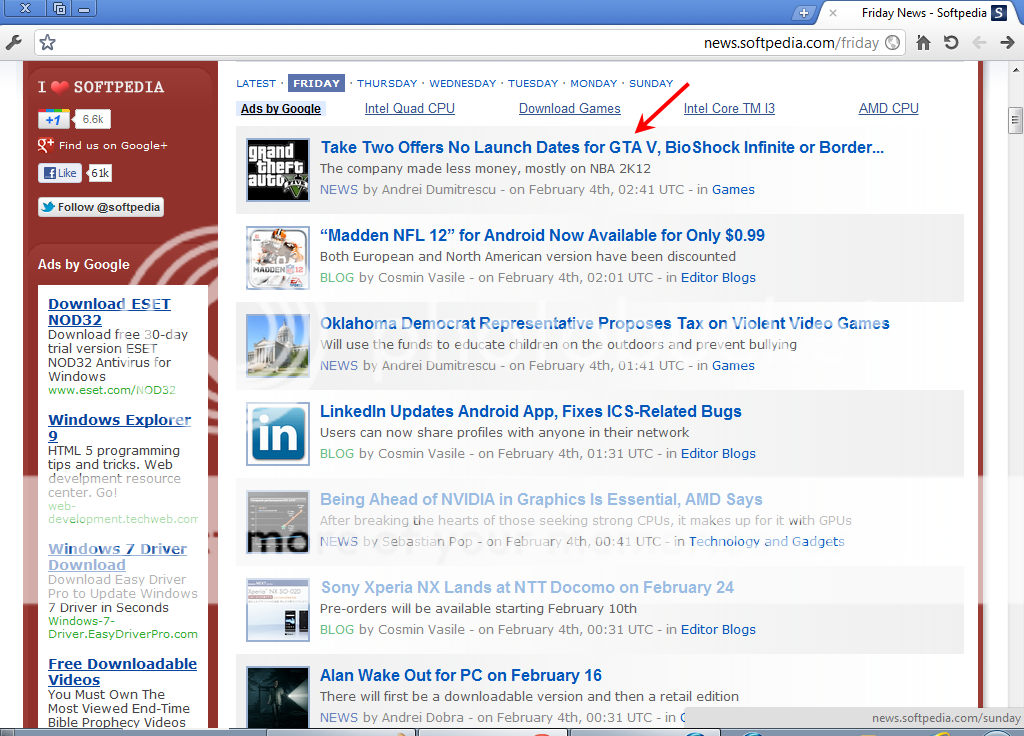Click the Alan Wake thumbnail
This screenshot has height=736, width=1024.
coord(278,697)
